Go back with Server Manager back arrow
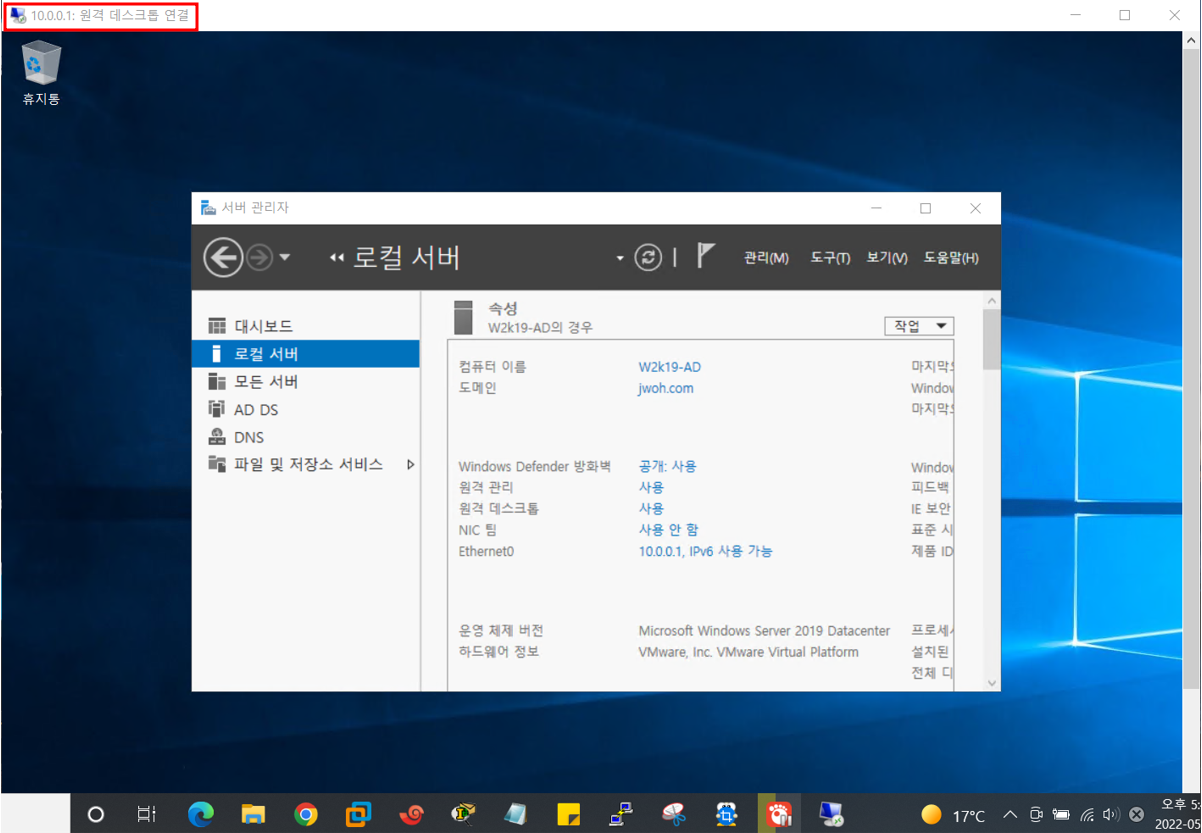The width and height of the screenshot is (1202, 833). [223, 257]
